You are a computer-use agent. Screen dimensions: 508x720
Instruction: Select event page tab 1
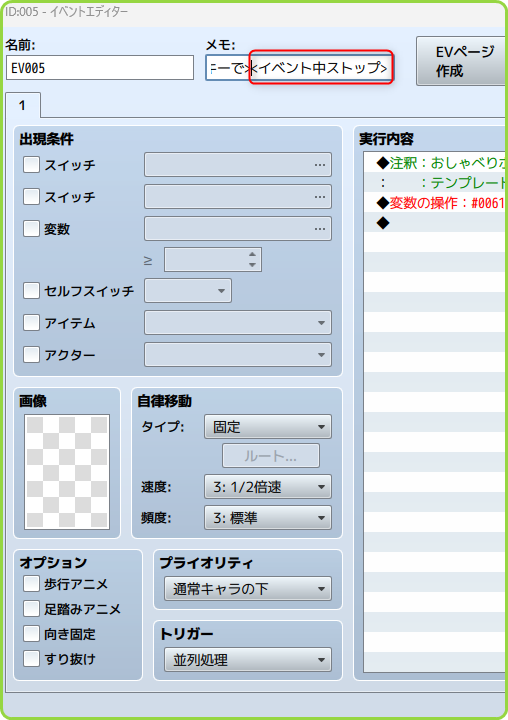tap(23, 105)
